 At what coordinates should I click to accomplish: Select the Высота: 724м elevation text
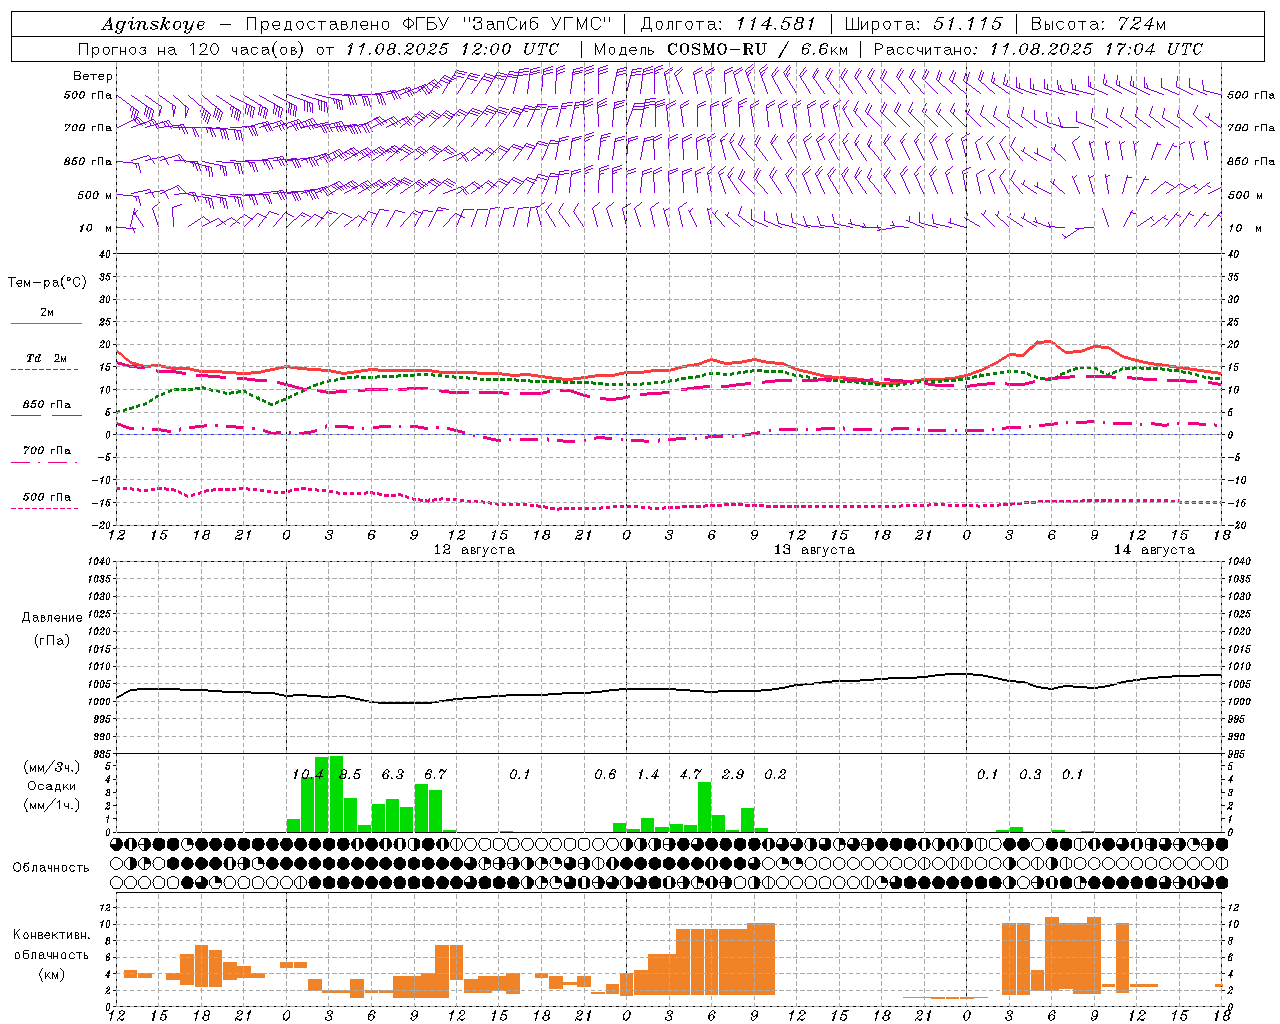(x=1098, y=24)
